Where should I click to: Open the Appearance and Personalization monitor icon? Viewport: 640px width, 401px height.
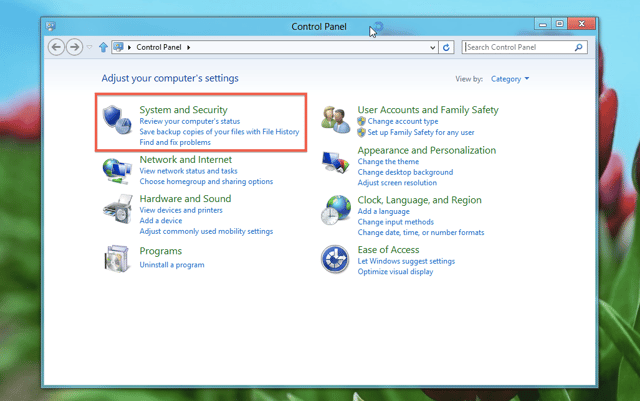(x=336, y=162)
